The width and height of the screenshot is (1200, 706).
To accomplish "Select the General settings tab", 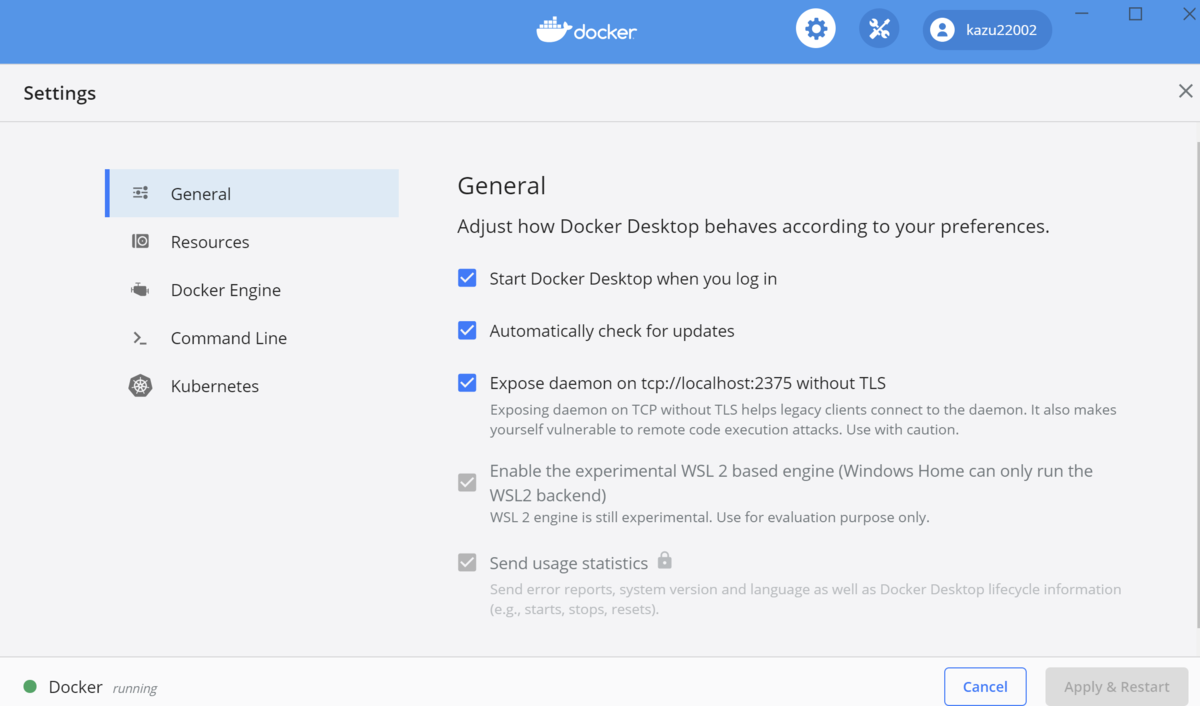I will (x=252, y=193).
